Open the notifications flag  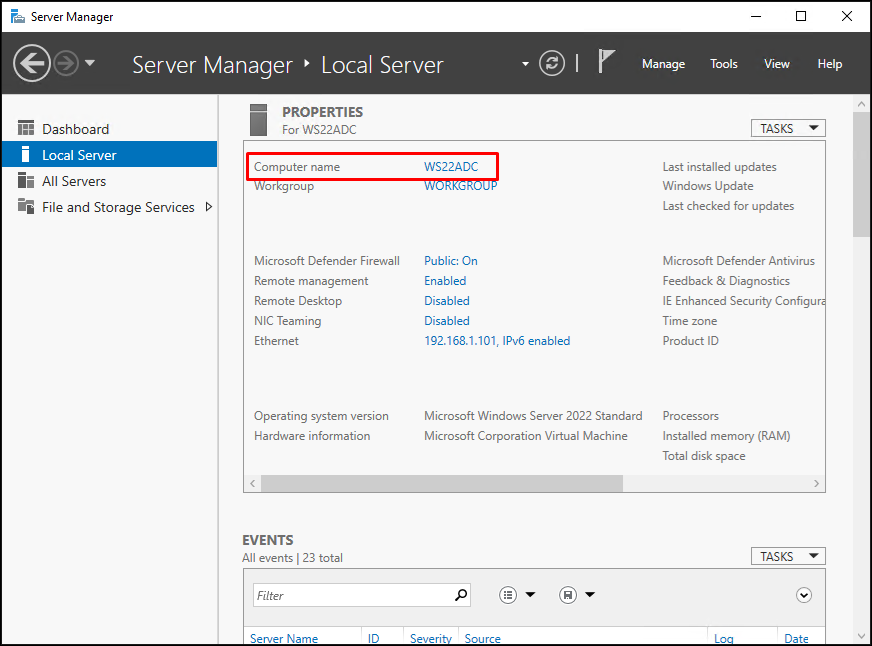coord(606,61)
